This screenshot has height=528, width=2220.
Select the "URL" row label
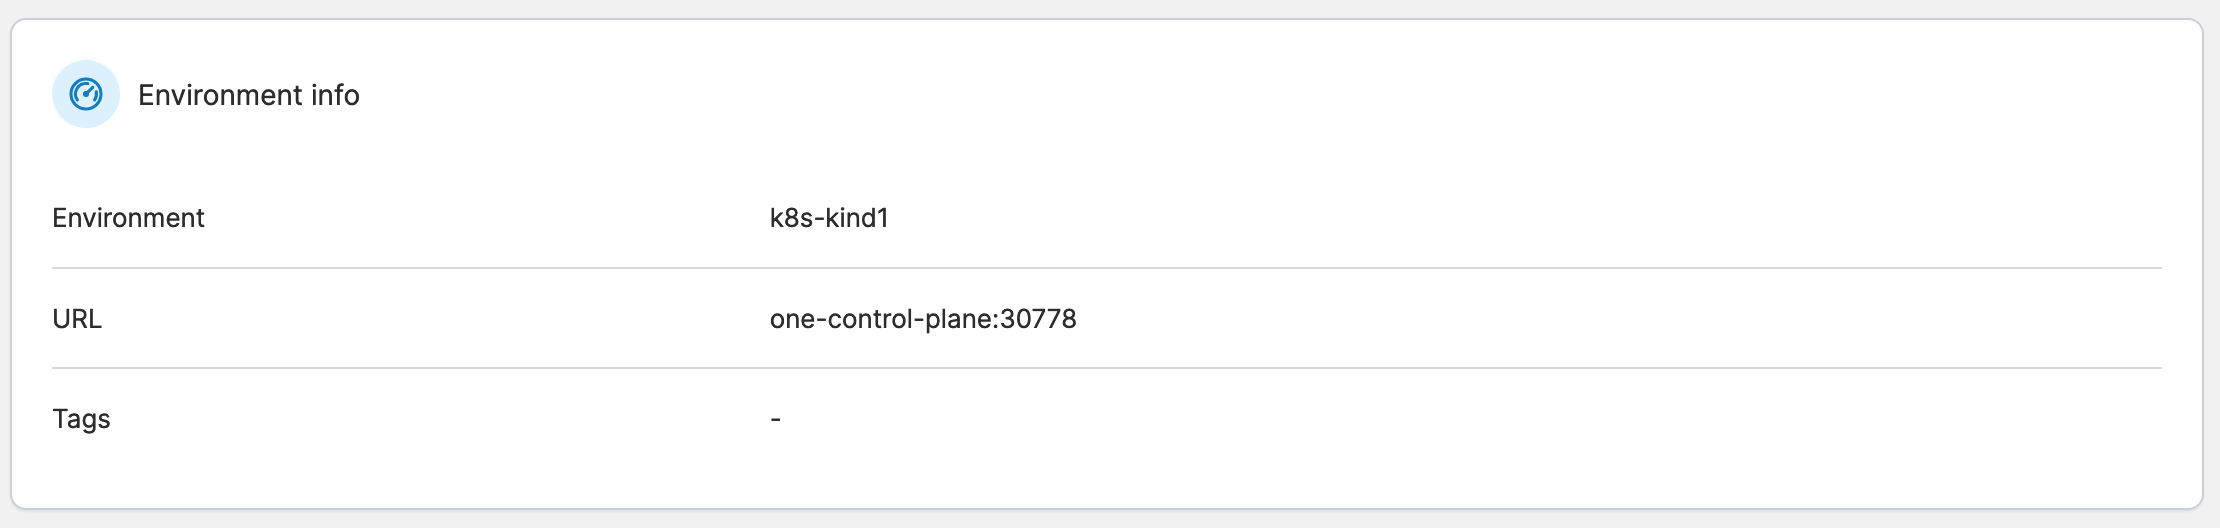pos(77,319)
